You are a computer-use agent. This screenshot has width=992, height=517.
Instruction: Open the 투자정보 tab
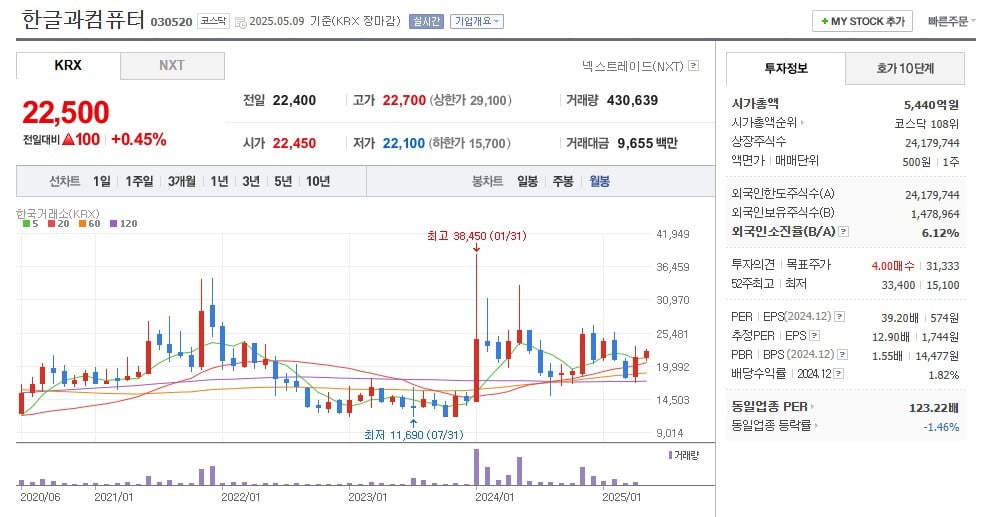coord(786,68)
